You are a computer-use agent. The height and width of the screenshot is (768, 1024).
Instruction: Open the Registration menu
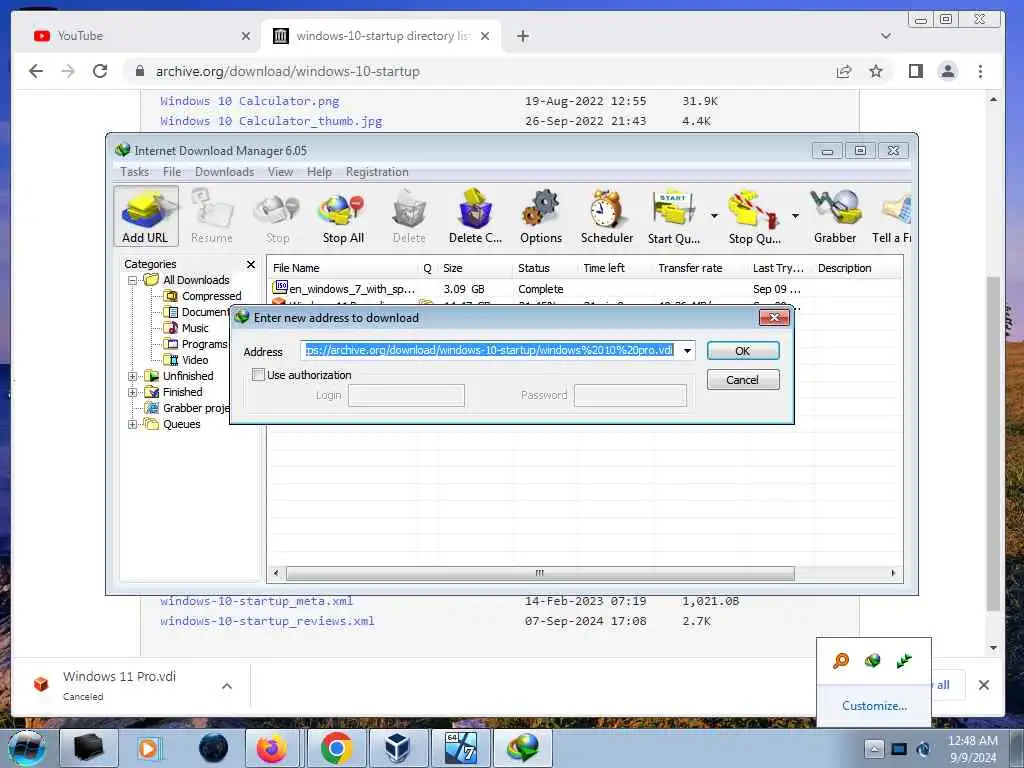(x=377, y=172)
